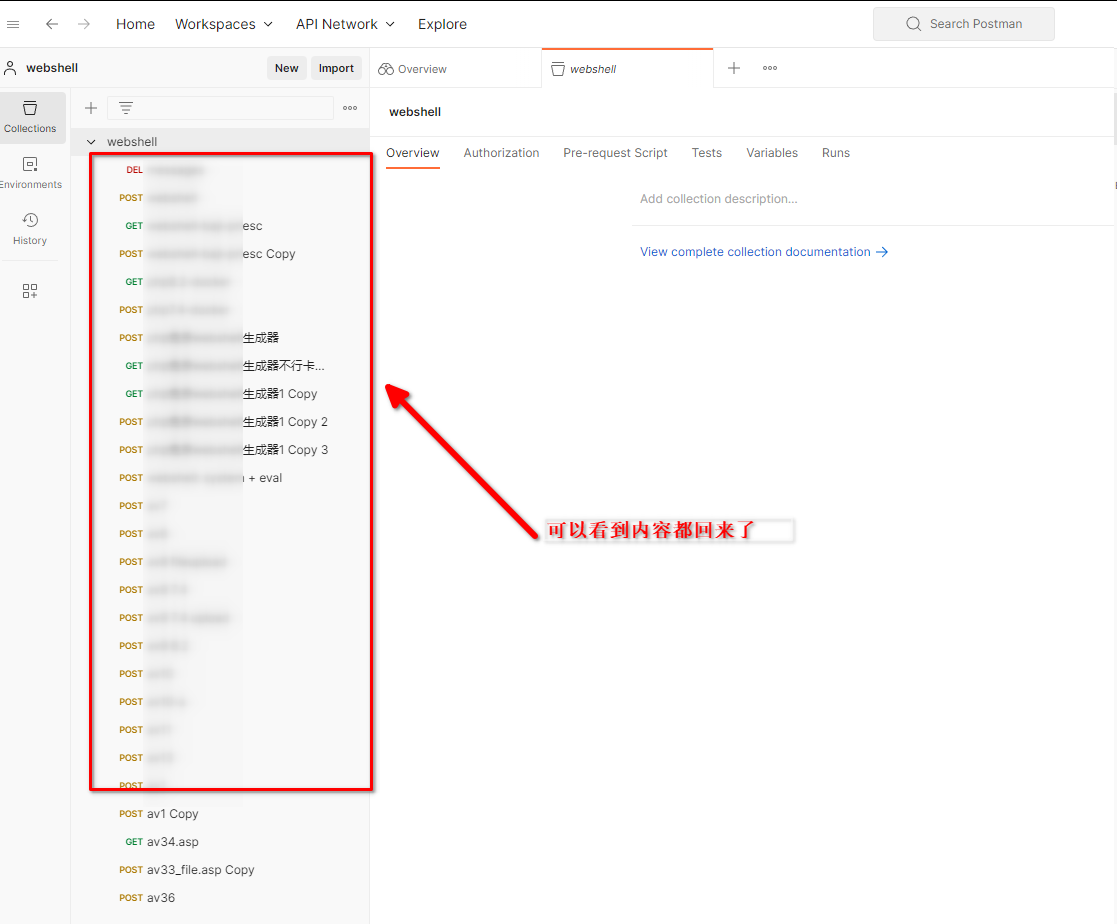Open tab options three-dots menu
1117x924 pixels.
[x=770, y=68]
